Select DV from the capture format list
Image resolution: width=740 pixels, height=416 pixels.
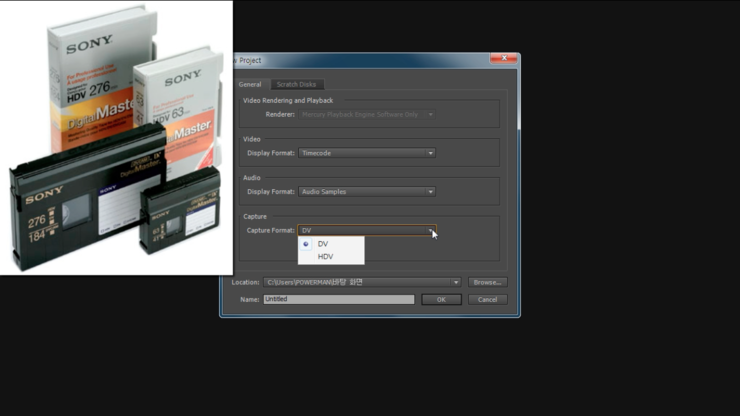[x=331, y=244]
